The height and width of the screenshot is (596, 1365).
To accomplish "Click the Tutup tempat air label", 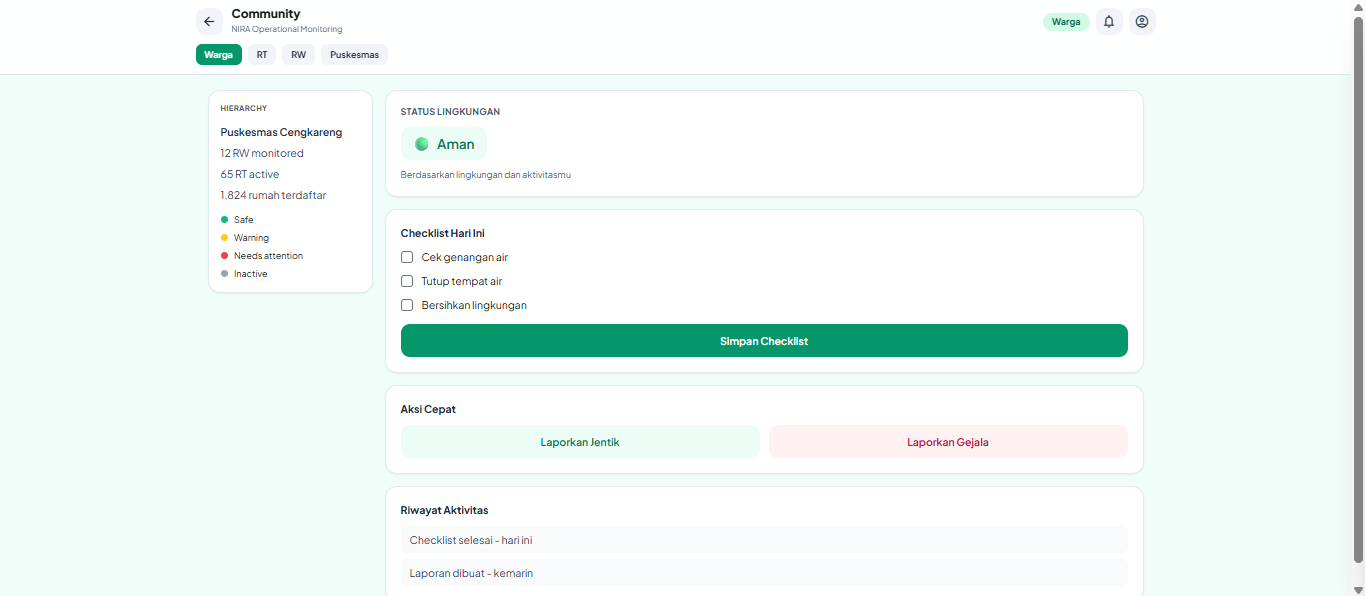I will pyautogui.click(x=462, y=281).
